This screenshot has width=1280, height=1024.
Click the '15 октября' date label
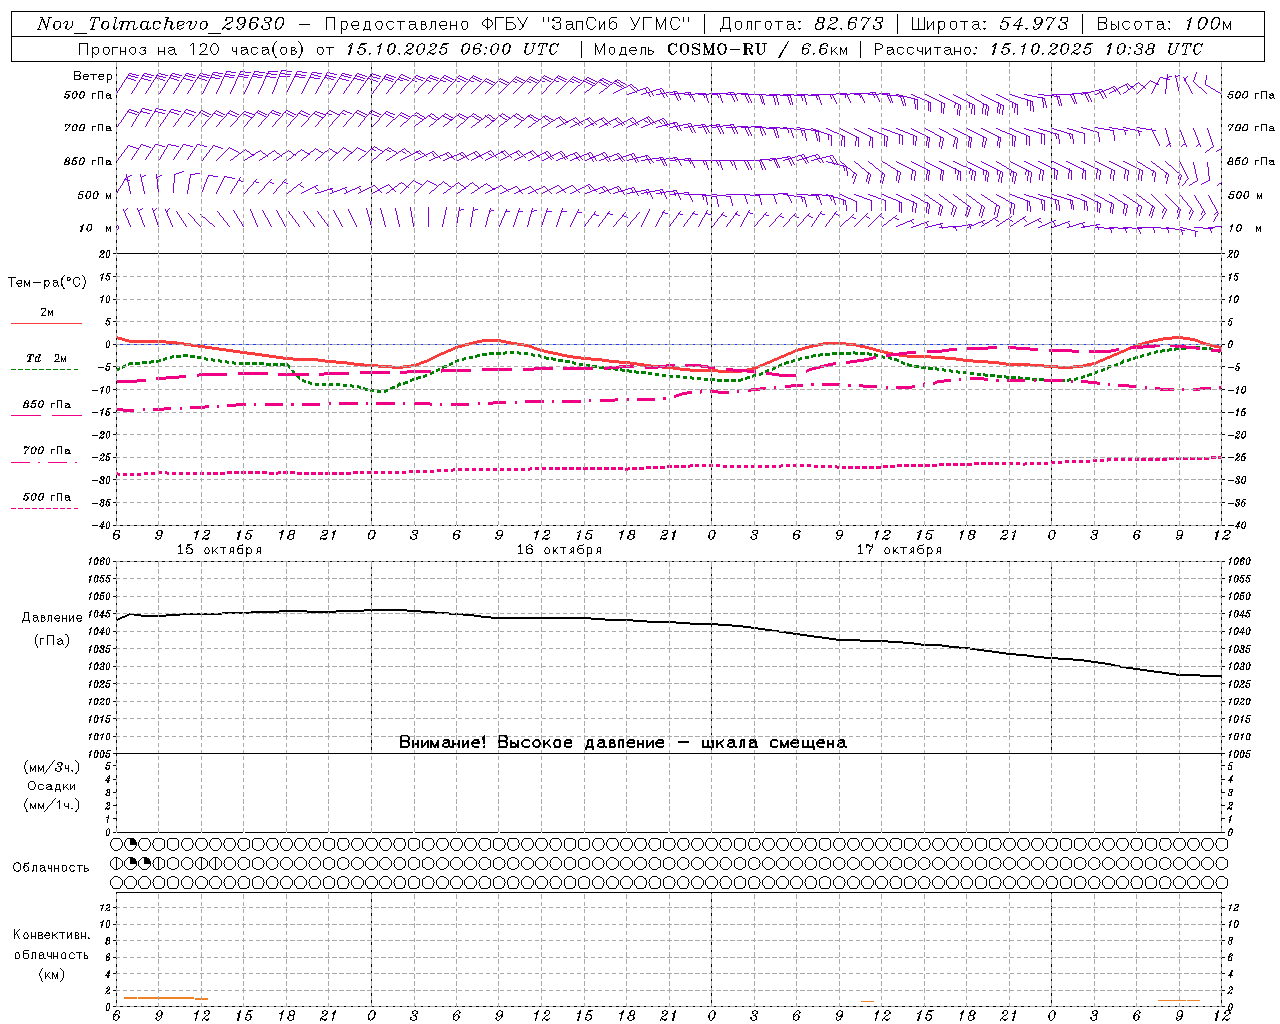pyautogui.click(x=219, y=550)
